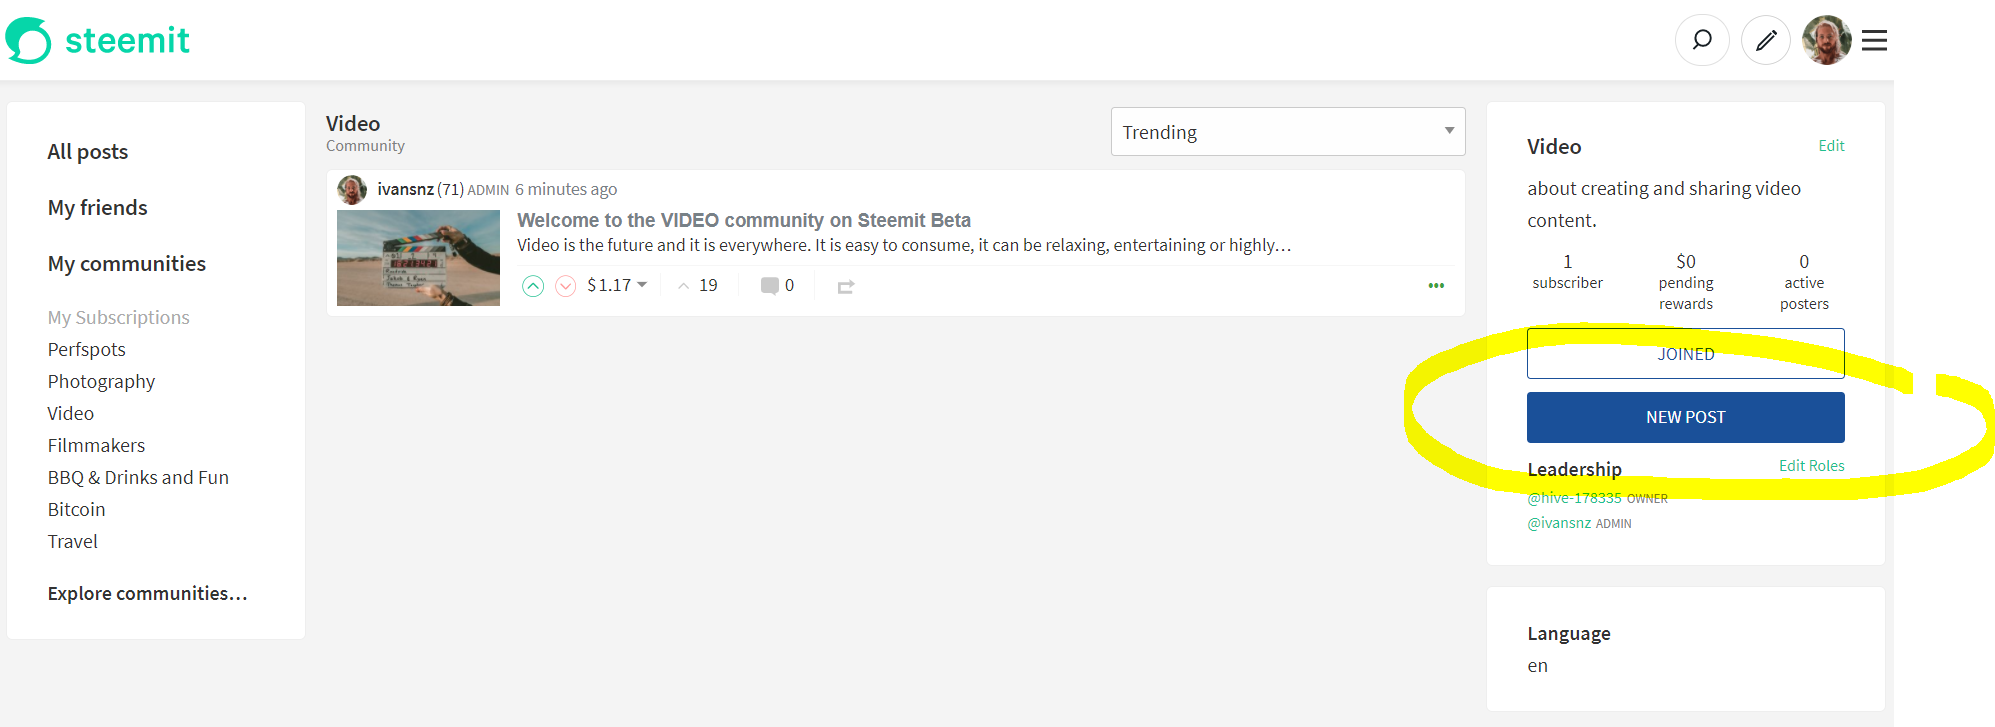The height and width of the screenshot is (727, 1995).
Task: Select Filmmakers community
Action: click(x=96, y=446)
